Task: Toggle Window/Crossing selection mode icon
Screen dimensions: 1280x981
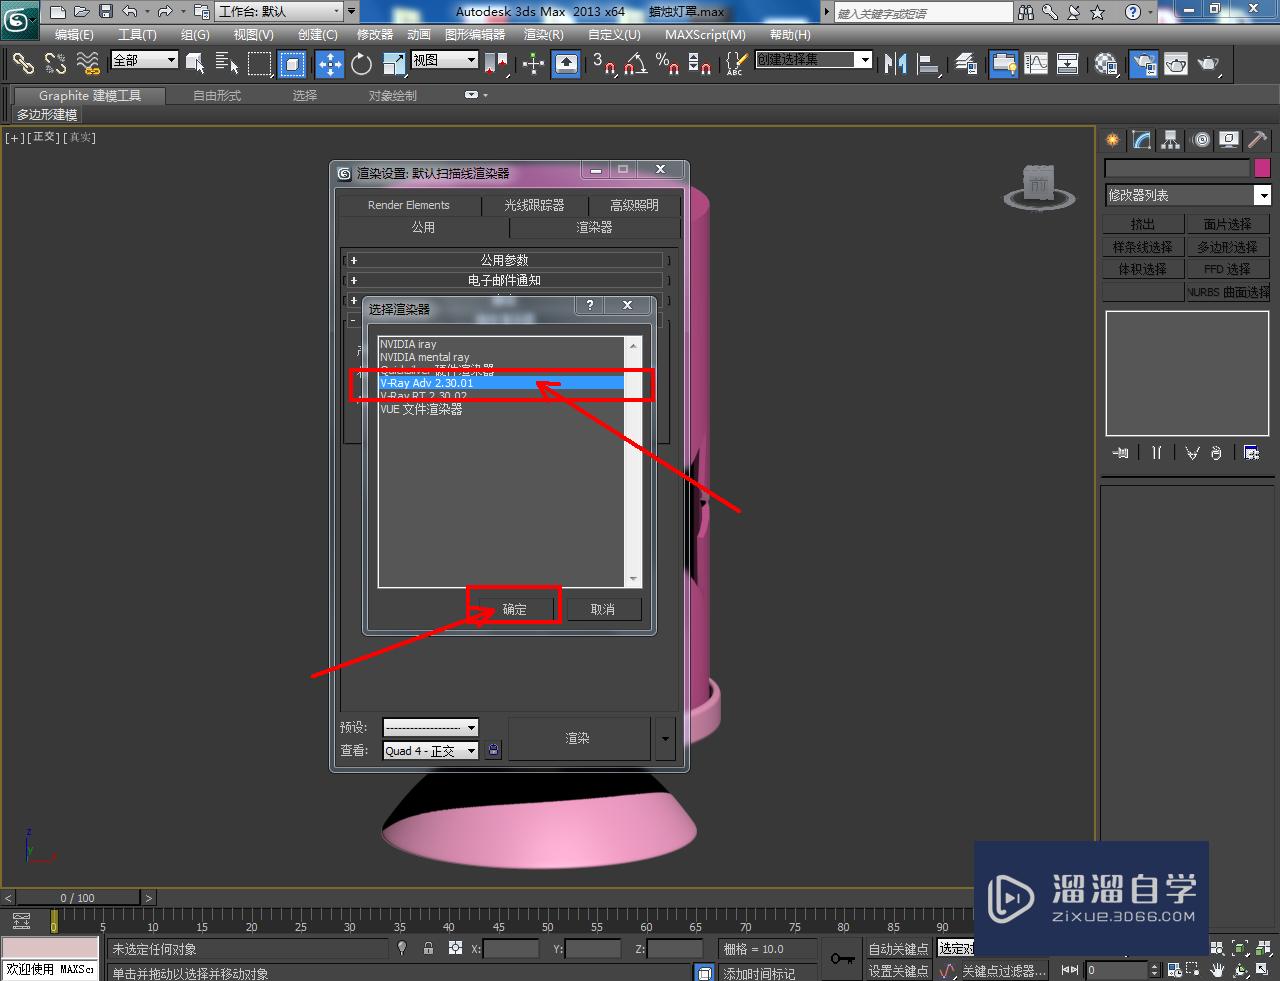Action: [291, 64]
